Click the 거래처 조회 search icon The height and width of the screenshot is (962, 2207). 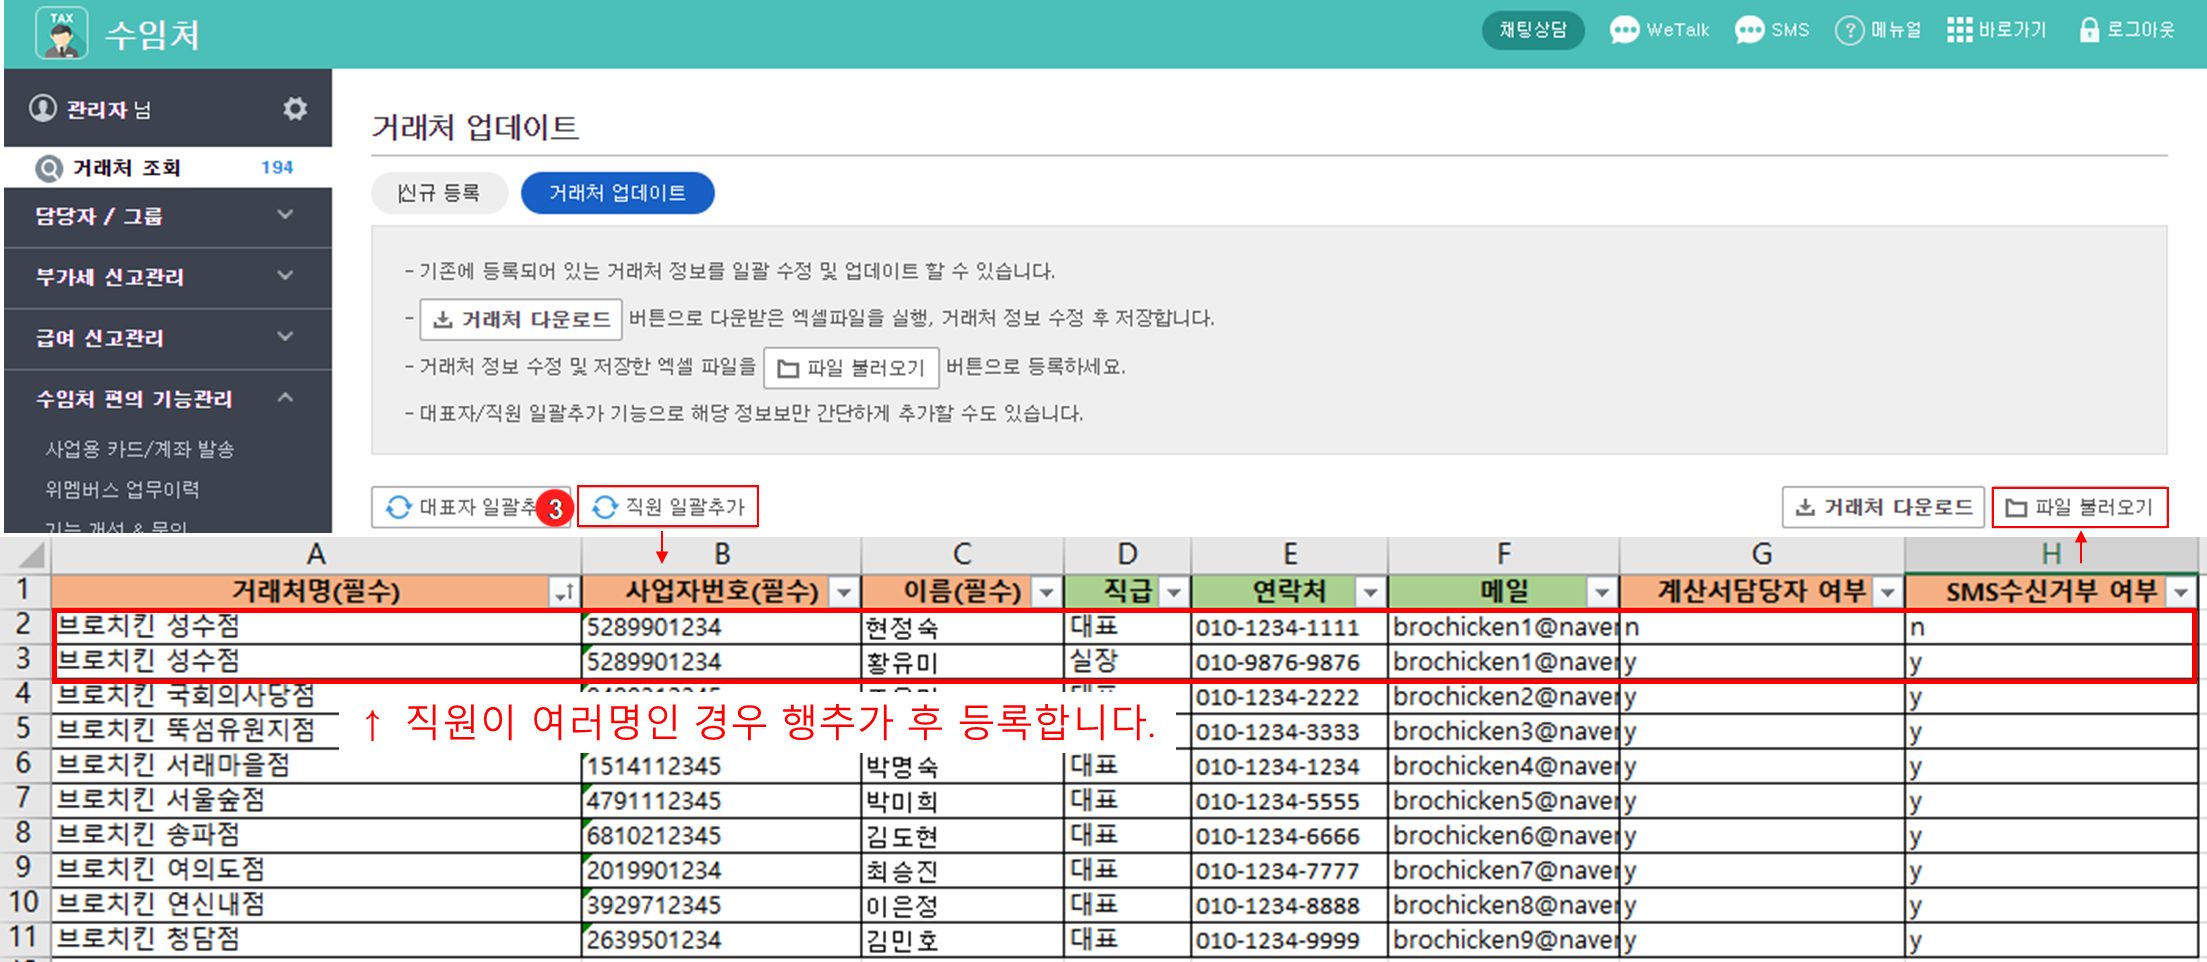[x=49, y=168]
